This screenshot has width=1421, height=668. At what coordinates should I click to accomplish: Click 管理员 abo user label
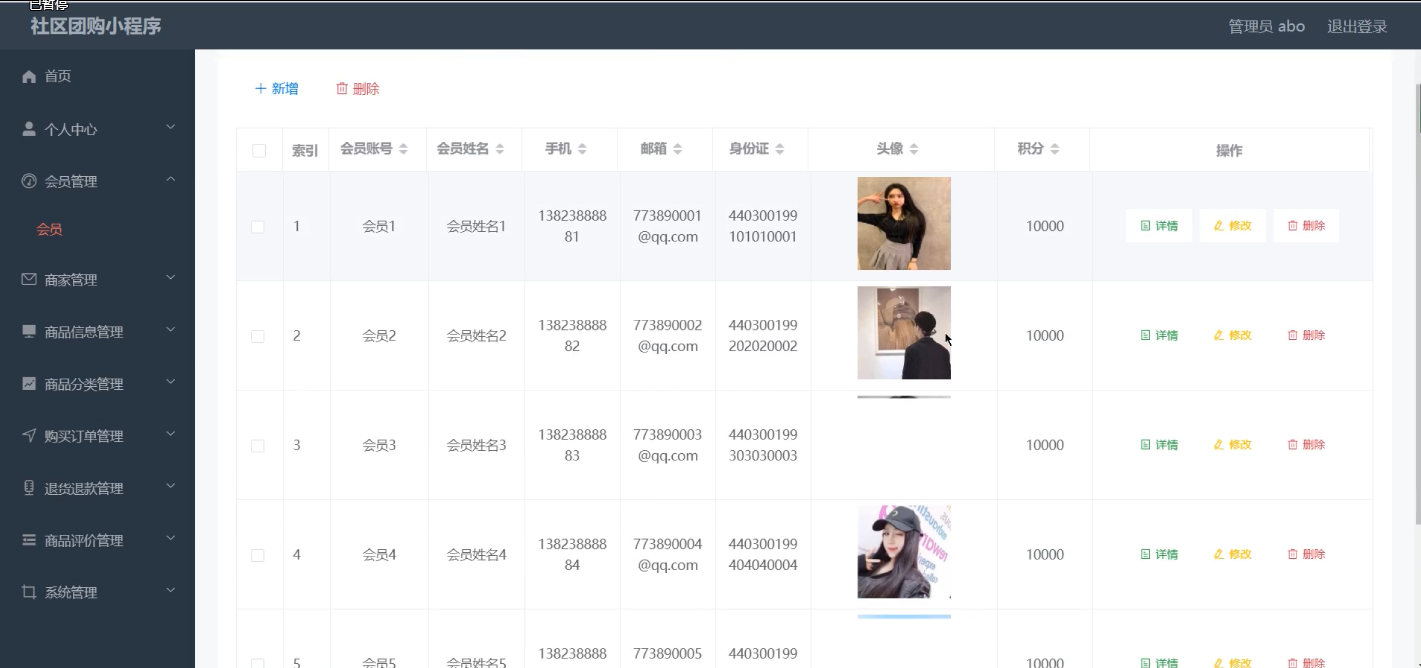(1266, 27)
